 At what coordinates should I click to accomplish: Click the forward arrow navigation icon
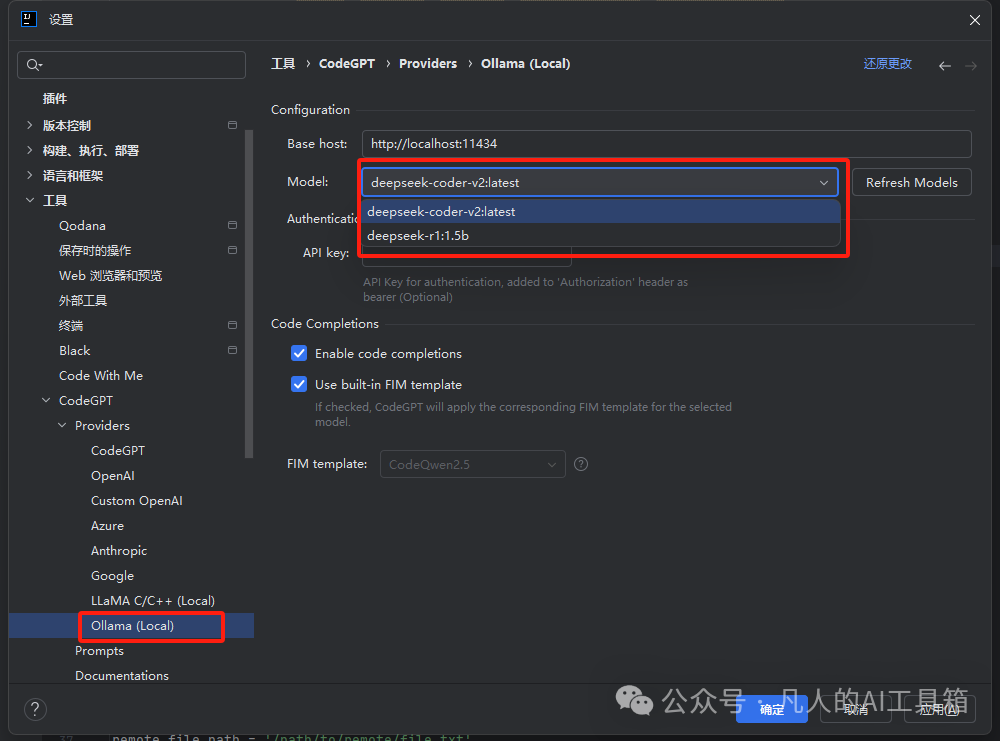971,66
